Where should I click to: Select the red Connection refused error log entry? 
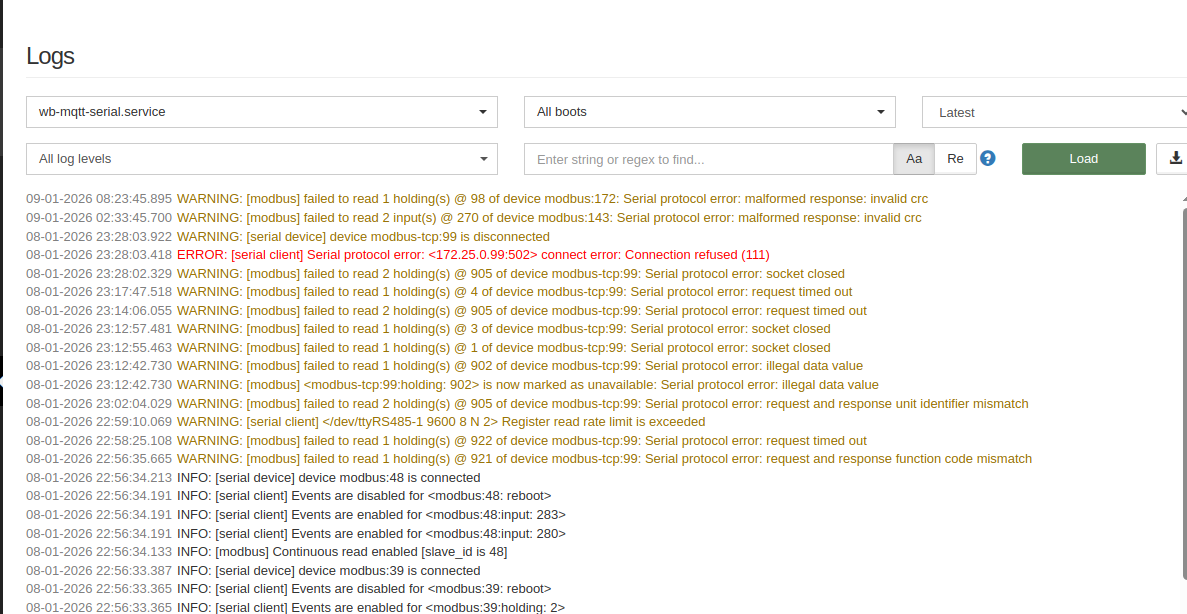(x=473, y=255)
